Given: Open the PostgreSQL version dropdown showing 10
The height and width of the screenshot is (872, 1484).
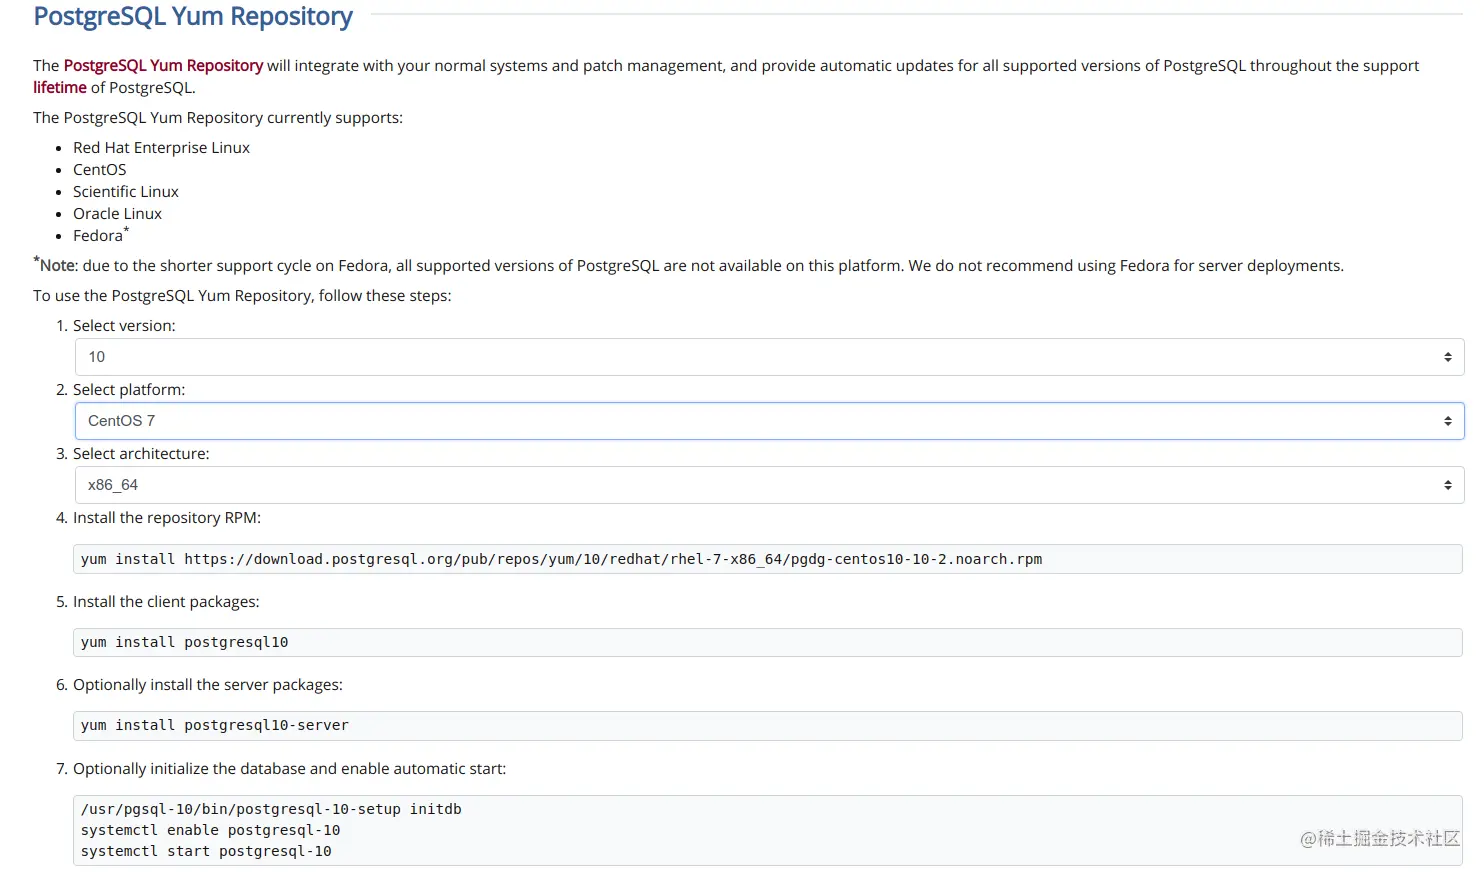Looking at the screenshot, I should point(769,357).
